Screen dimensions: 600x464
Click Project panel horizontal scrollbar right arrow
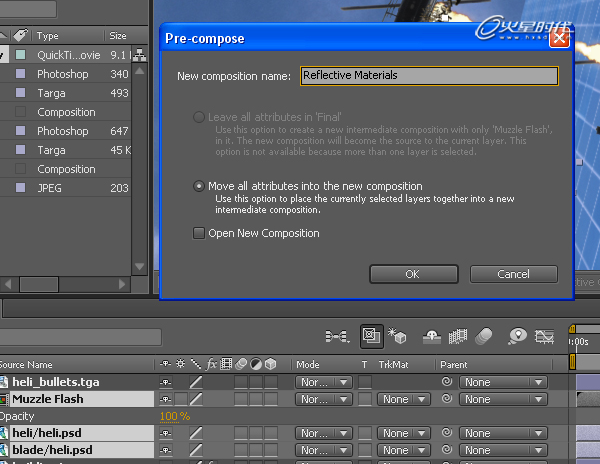(122, 284)
